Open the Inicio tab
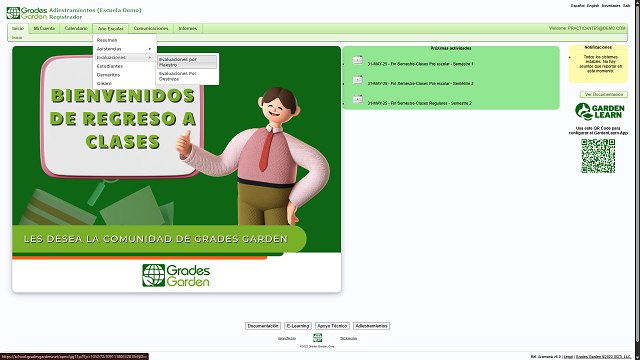640x360 pixels. coord(18,28)
